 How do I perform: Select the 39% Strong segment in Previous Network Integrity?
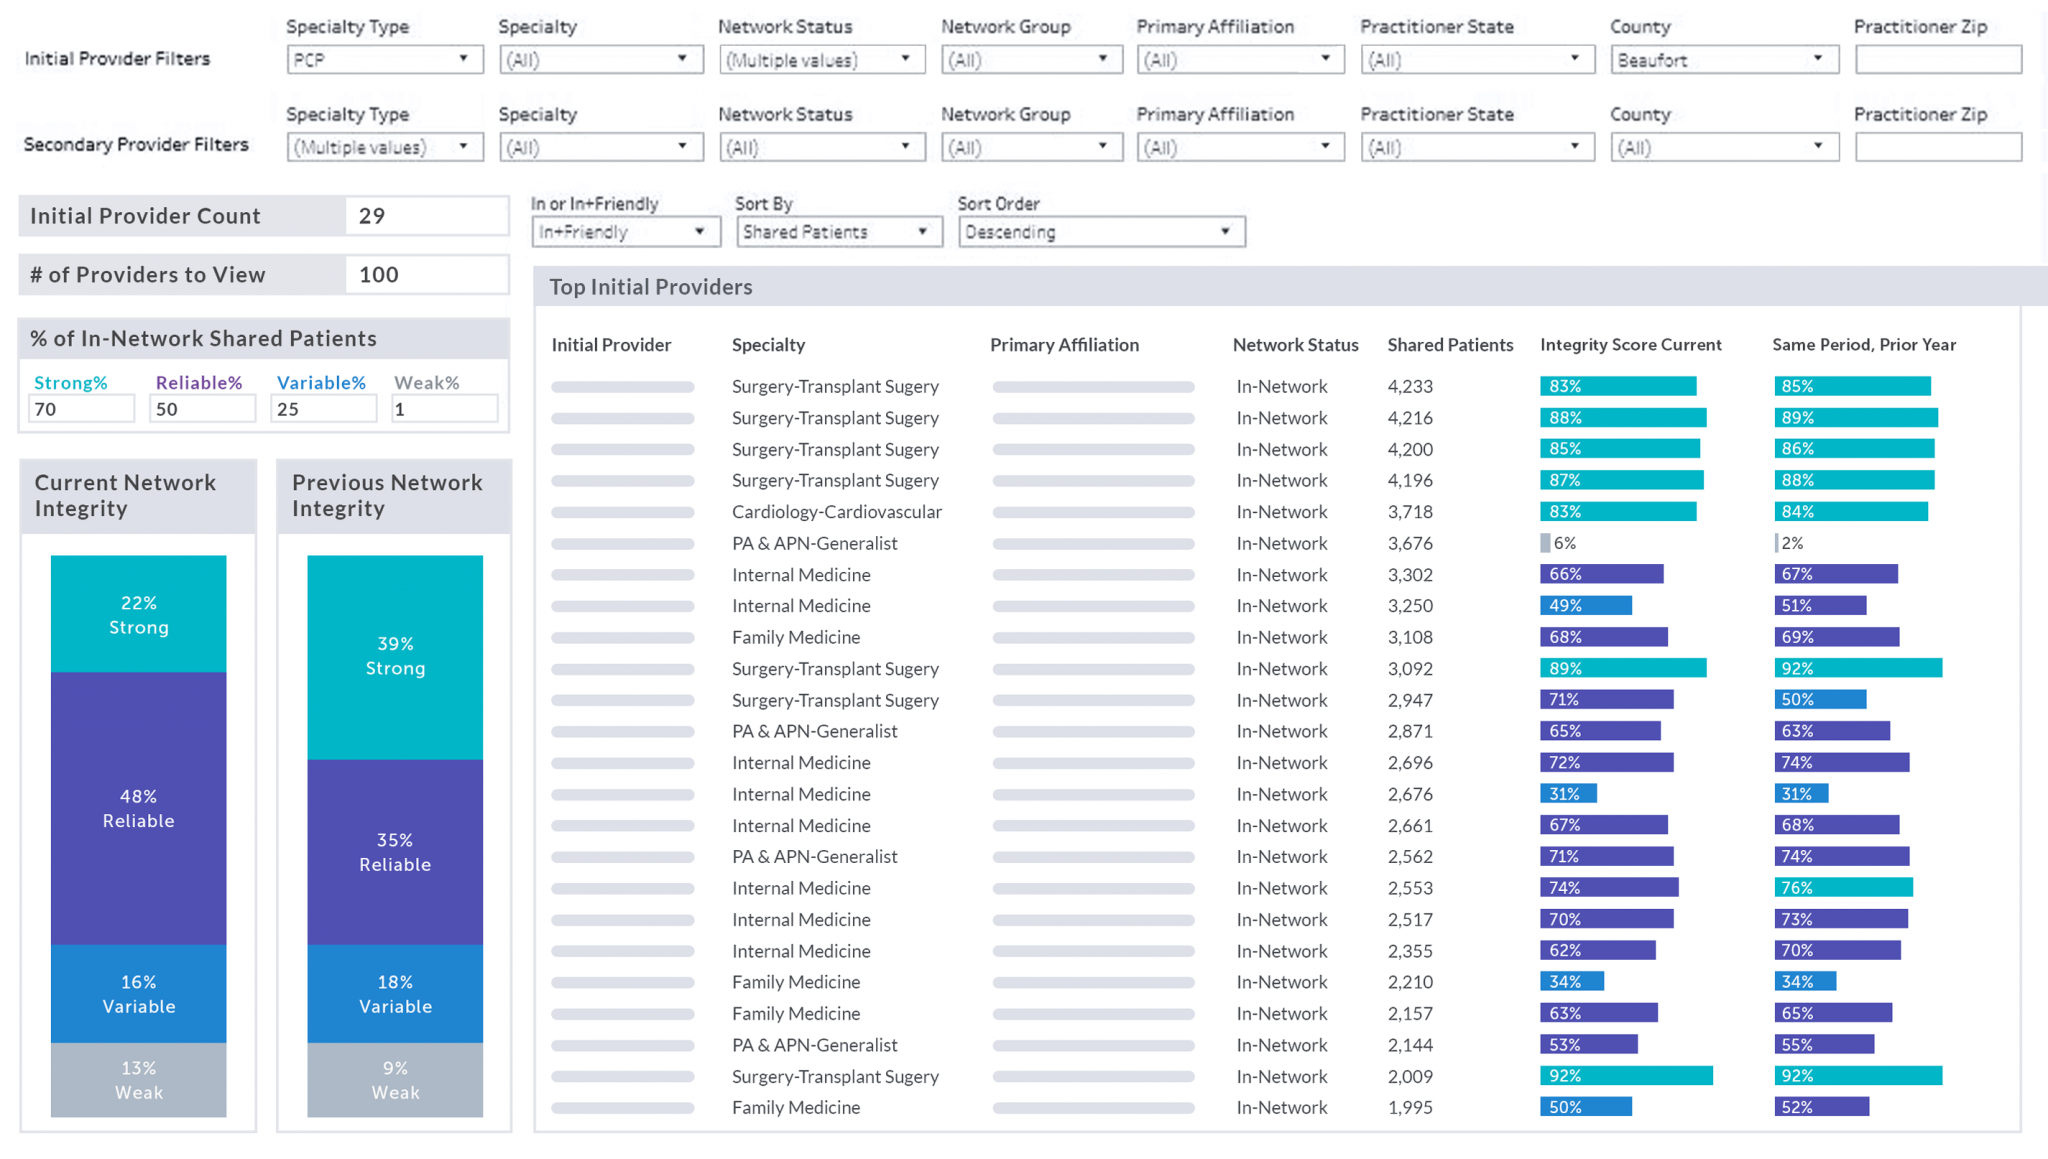click(394, 655)
